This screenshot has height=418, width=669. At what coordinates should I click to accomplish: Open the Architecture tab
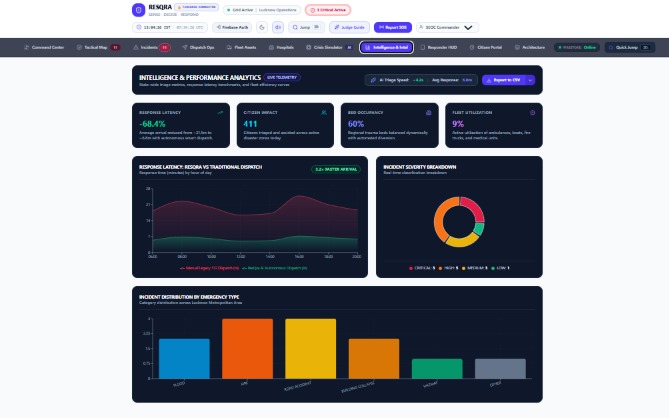[529, 47]
